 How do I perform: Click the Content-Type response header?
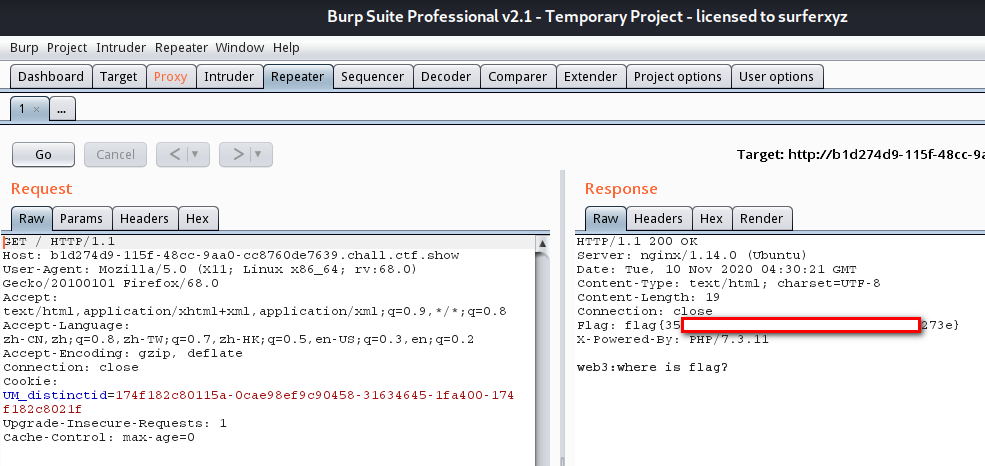729,283
